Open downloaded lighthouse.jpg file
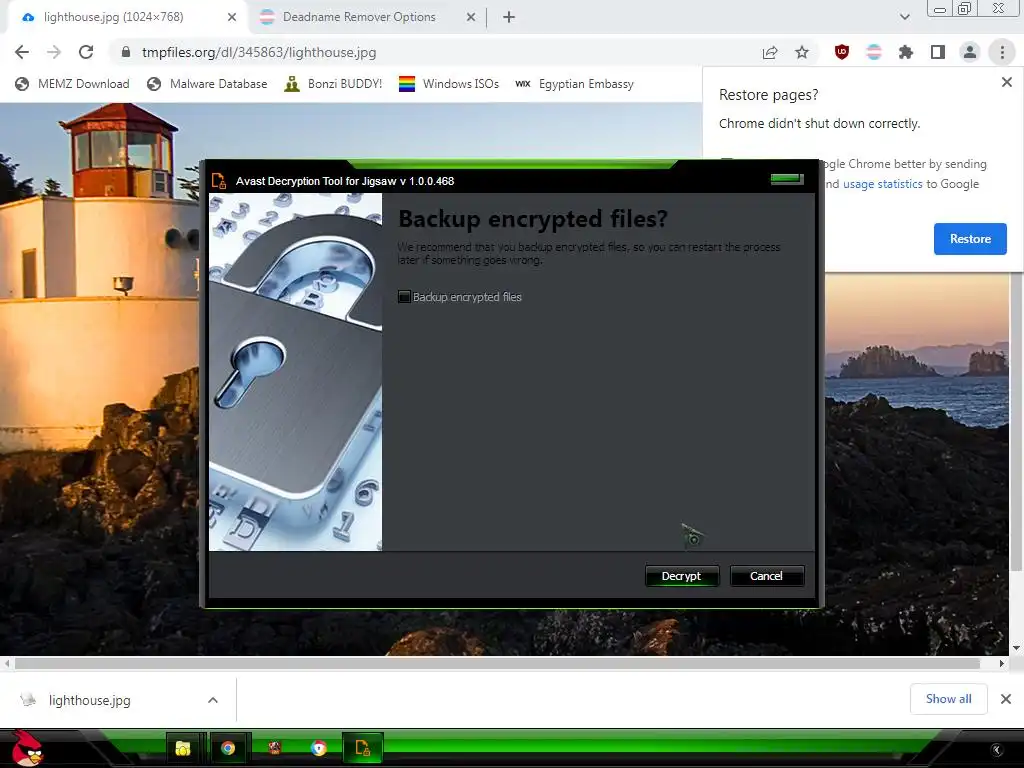 tap(89, 700)
